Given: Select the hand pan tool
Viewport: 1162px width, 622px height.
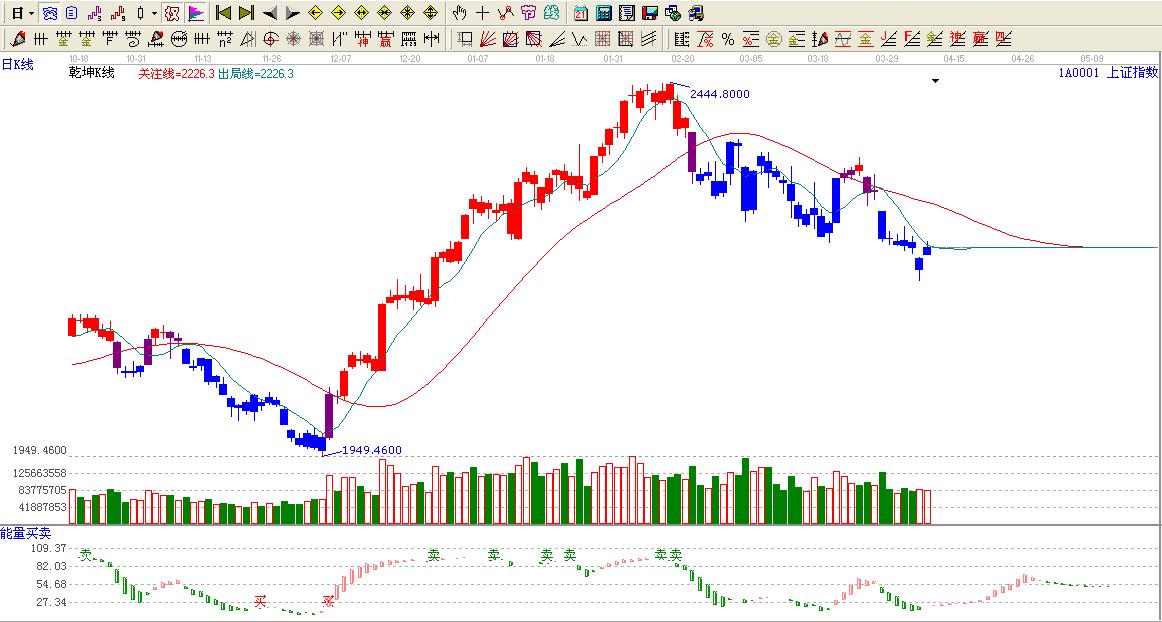Looking at the screenshot, I should pyautogui.click(x=459, y=13).
